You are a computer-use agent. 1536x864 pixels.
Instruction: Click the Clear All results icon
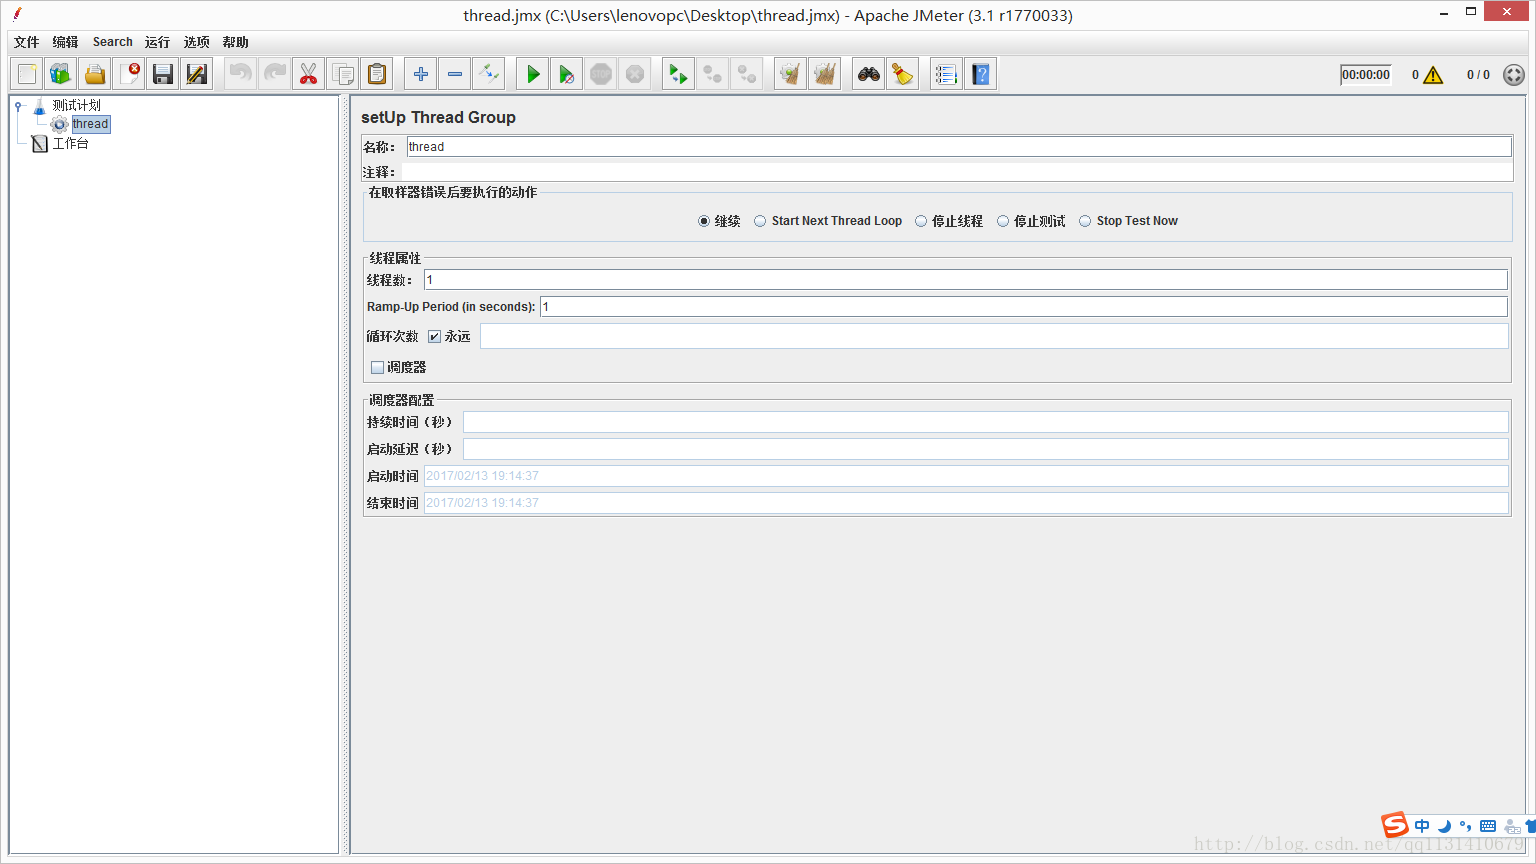[x=824, y=74]
